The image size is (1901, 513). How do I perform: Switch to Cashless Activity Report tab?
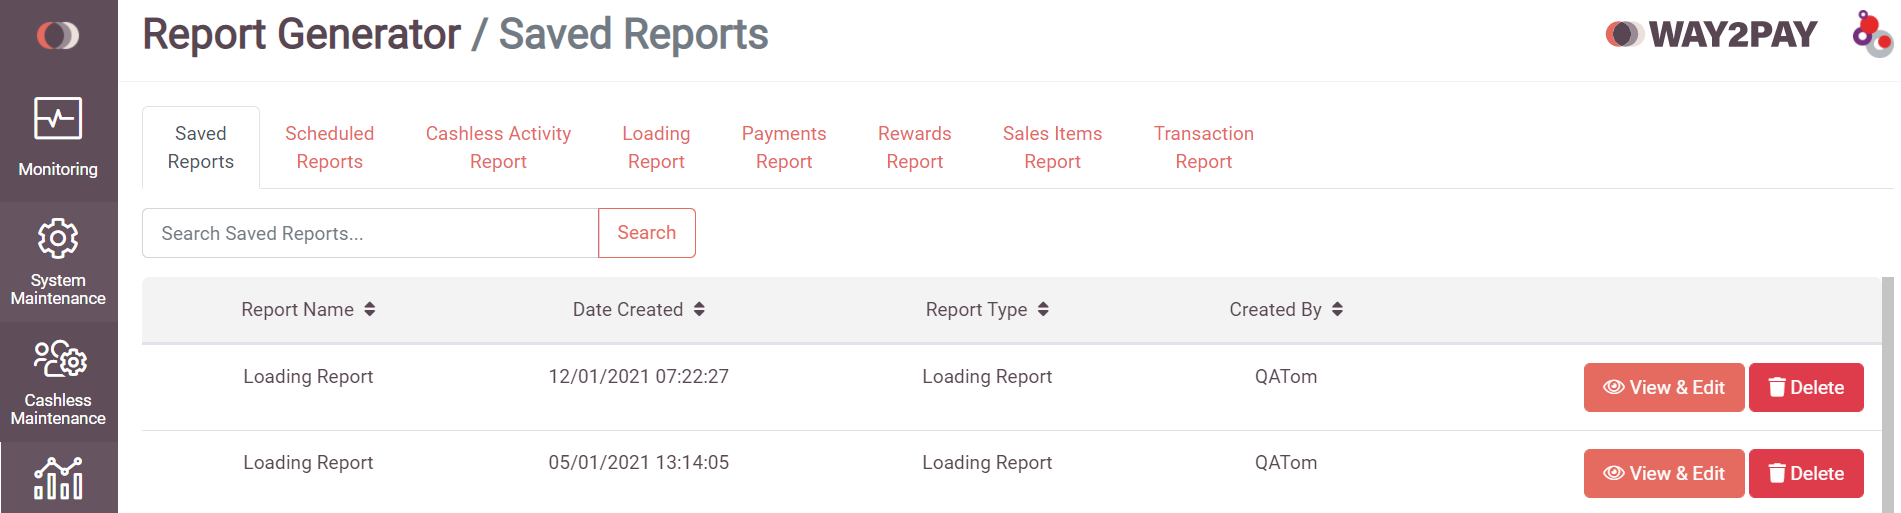pyautogui.click(x=498, y=147)
